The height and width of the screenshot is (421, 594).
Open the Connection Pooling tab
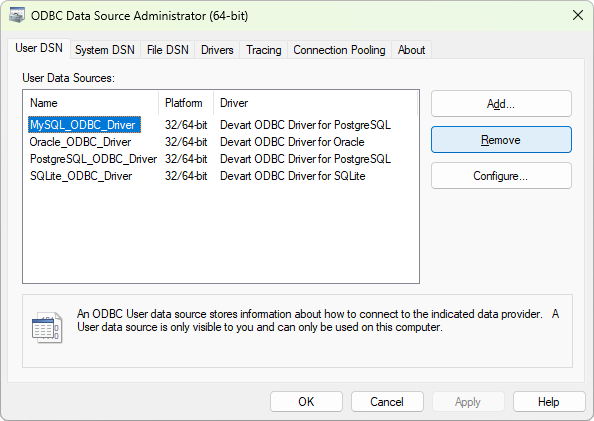coord(339,50)
